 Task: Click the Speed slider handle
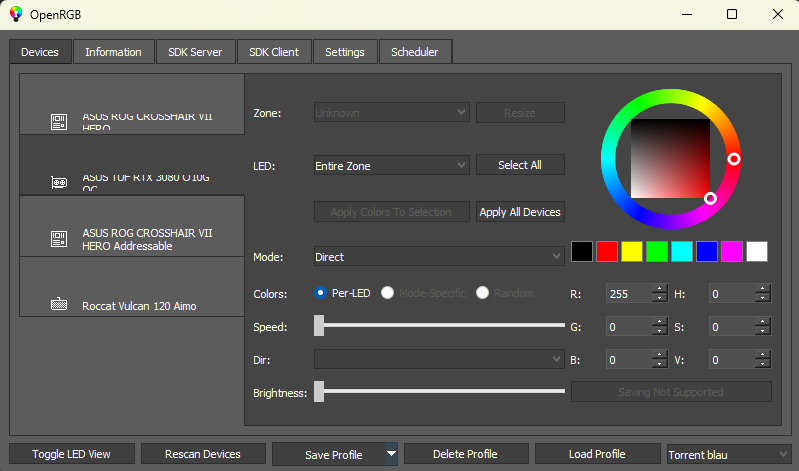[319, 325]
